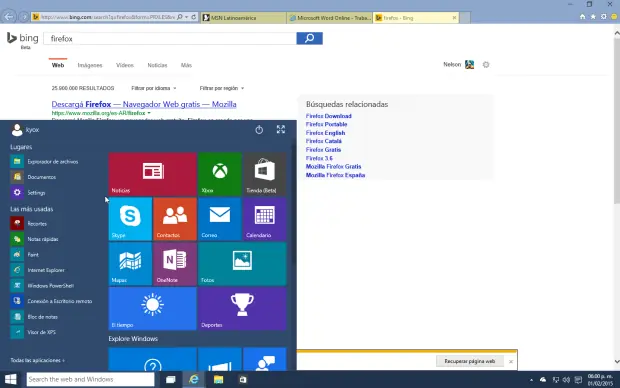Click the Bing search magnifier button
This screenshot has width=620, height=388.
pos(310,38)
